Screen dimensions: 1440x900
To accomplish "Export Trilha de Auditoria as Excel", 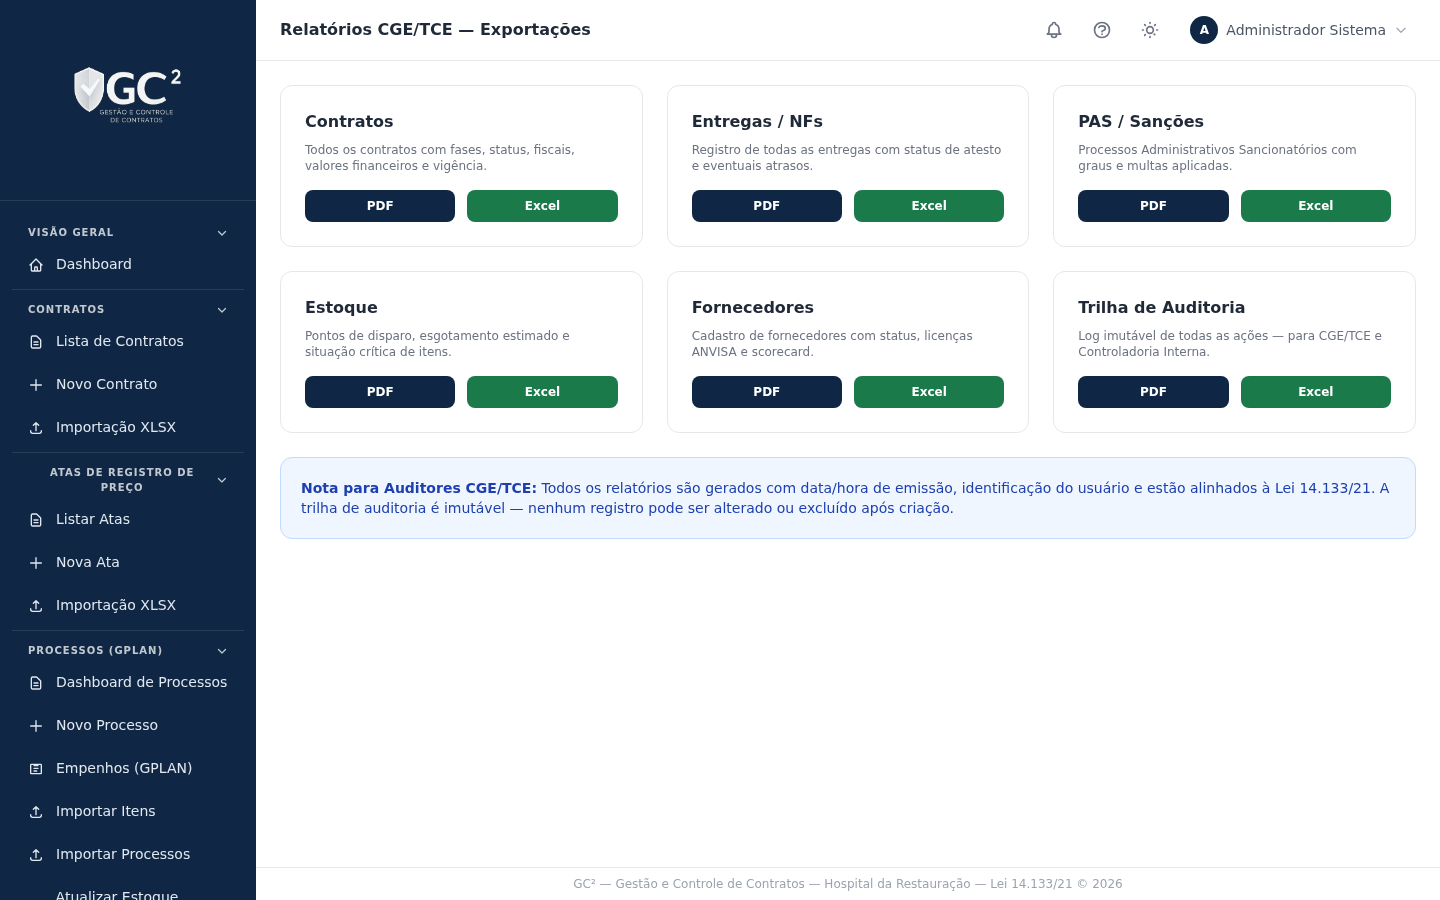I will click(x=1316, y=392).
